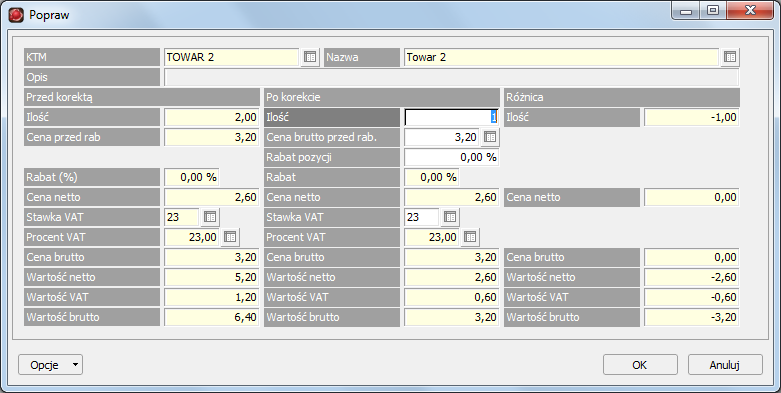Screen dimensions: 781x393
Task: Click the Przed korektą Stawka VAT field
Action: pyautogui.click(x=182, y=217)
